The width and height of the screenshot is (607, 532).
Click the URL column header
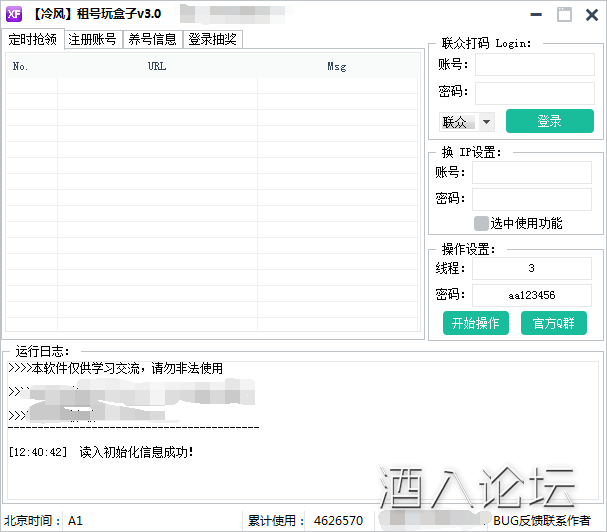click(x=157, y=67)
